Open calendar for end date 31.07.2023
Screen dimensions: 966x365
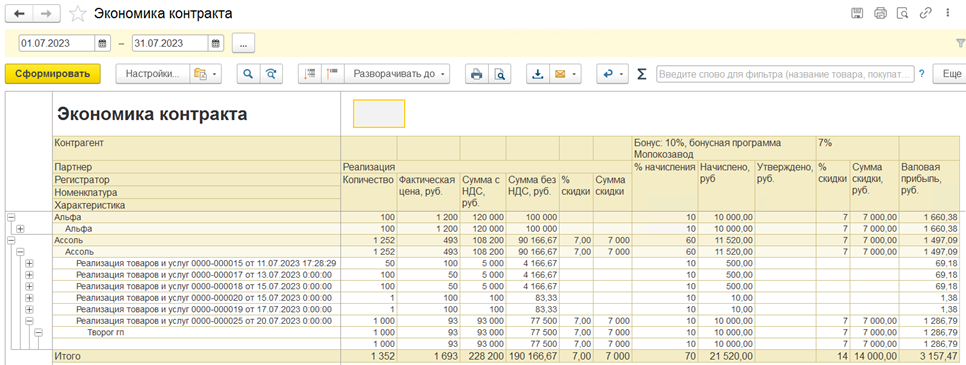[x=216, y=43]
